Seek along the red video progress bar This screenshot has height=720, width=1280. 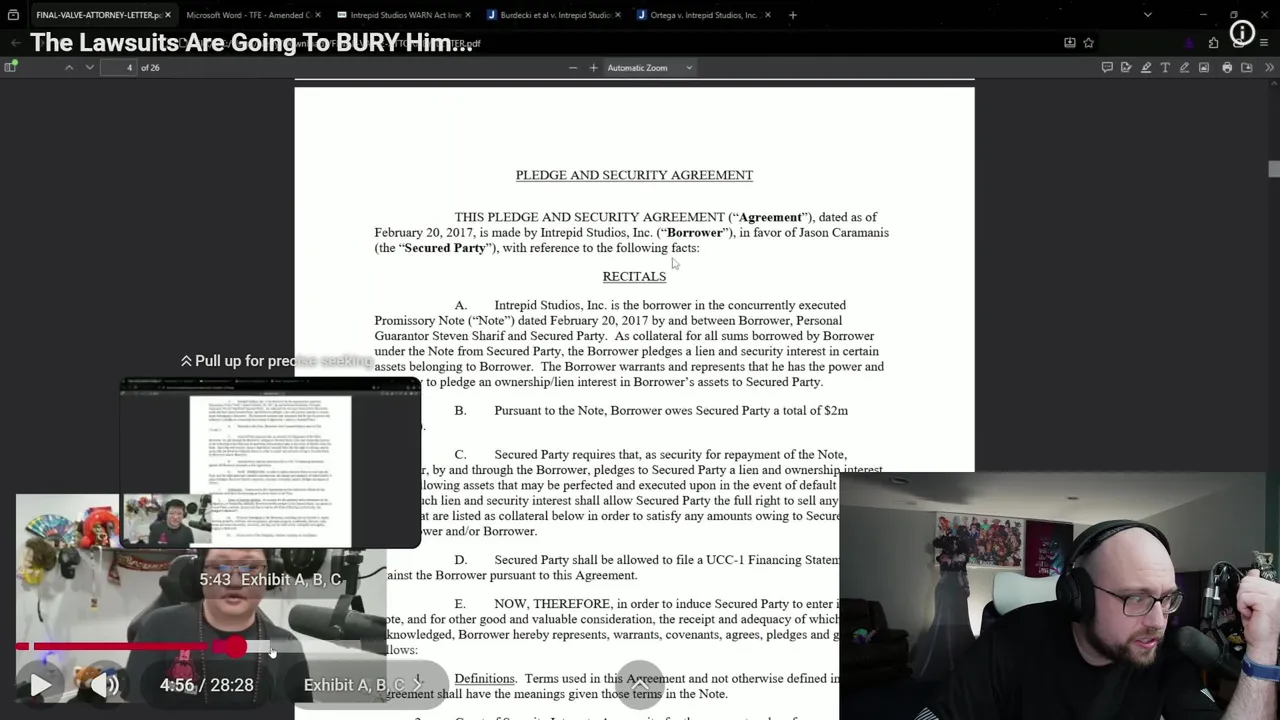[x=125, y=647]
